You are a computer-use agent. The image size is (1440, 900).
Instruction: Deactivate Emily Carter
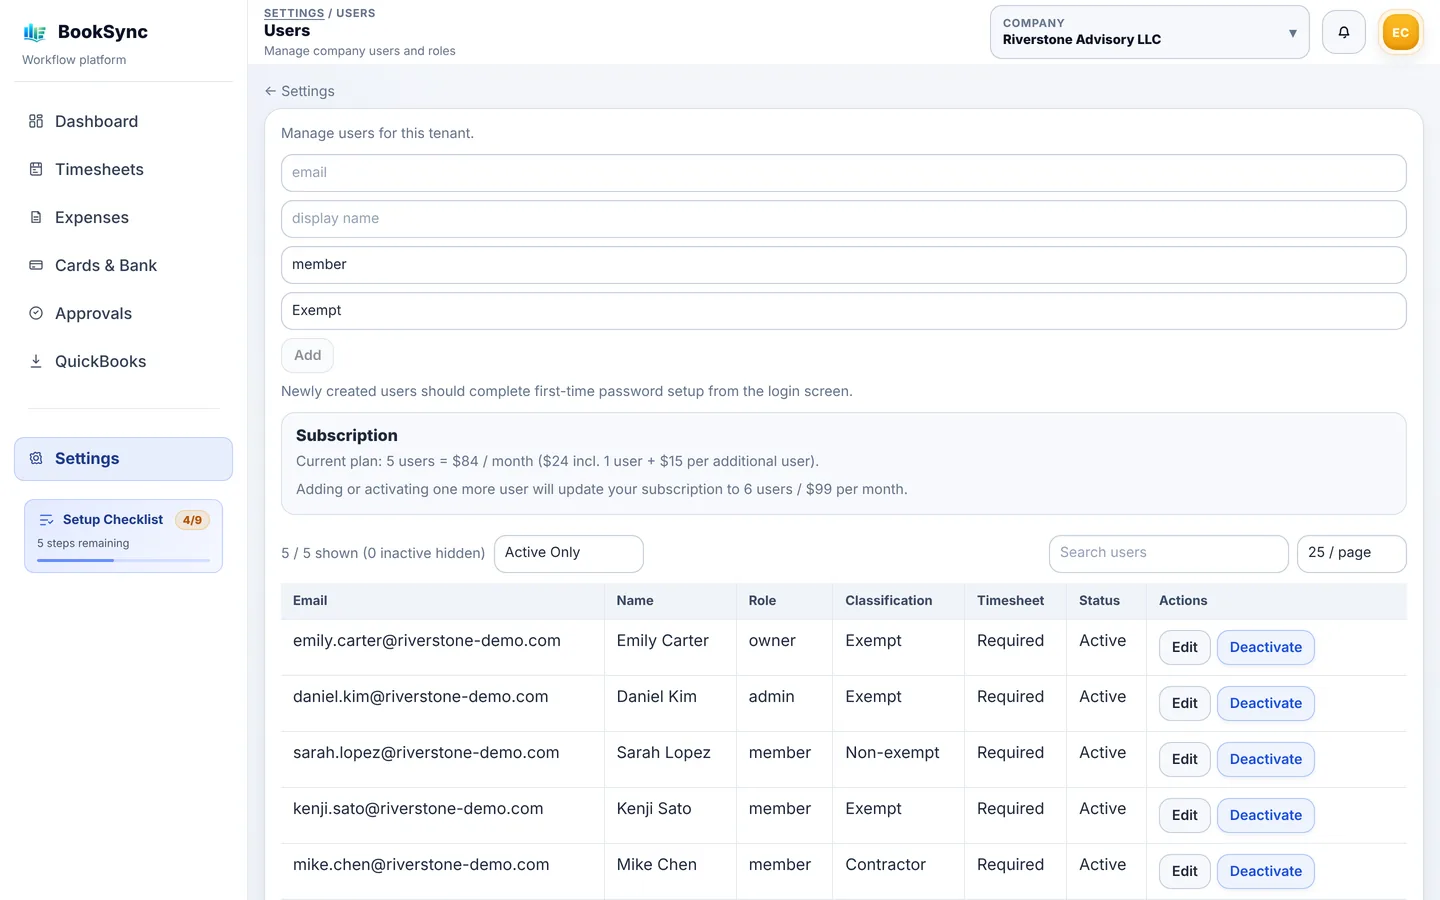(x=1265, y=647)
